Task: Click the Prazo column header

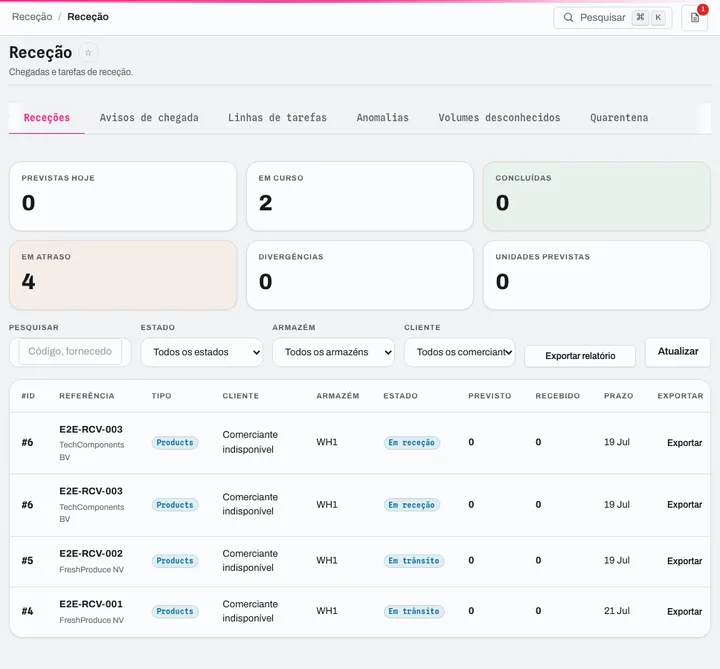Action: pyautogui.click(x=619, y=396)
